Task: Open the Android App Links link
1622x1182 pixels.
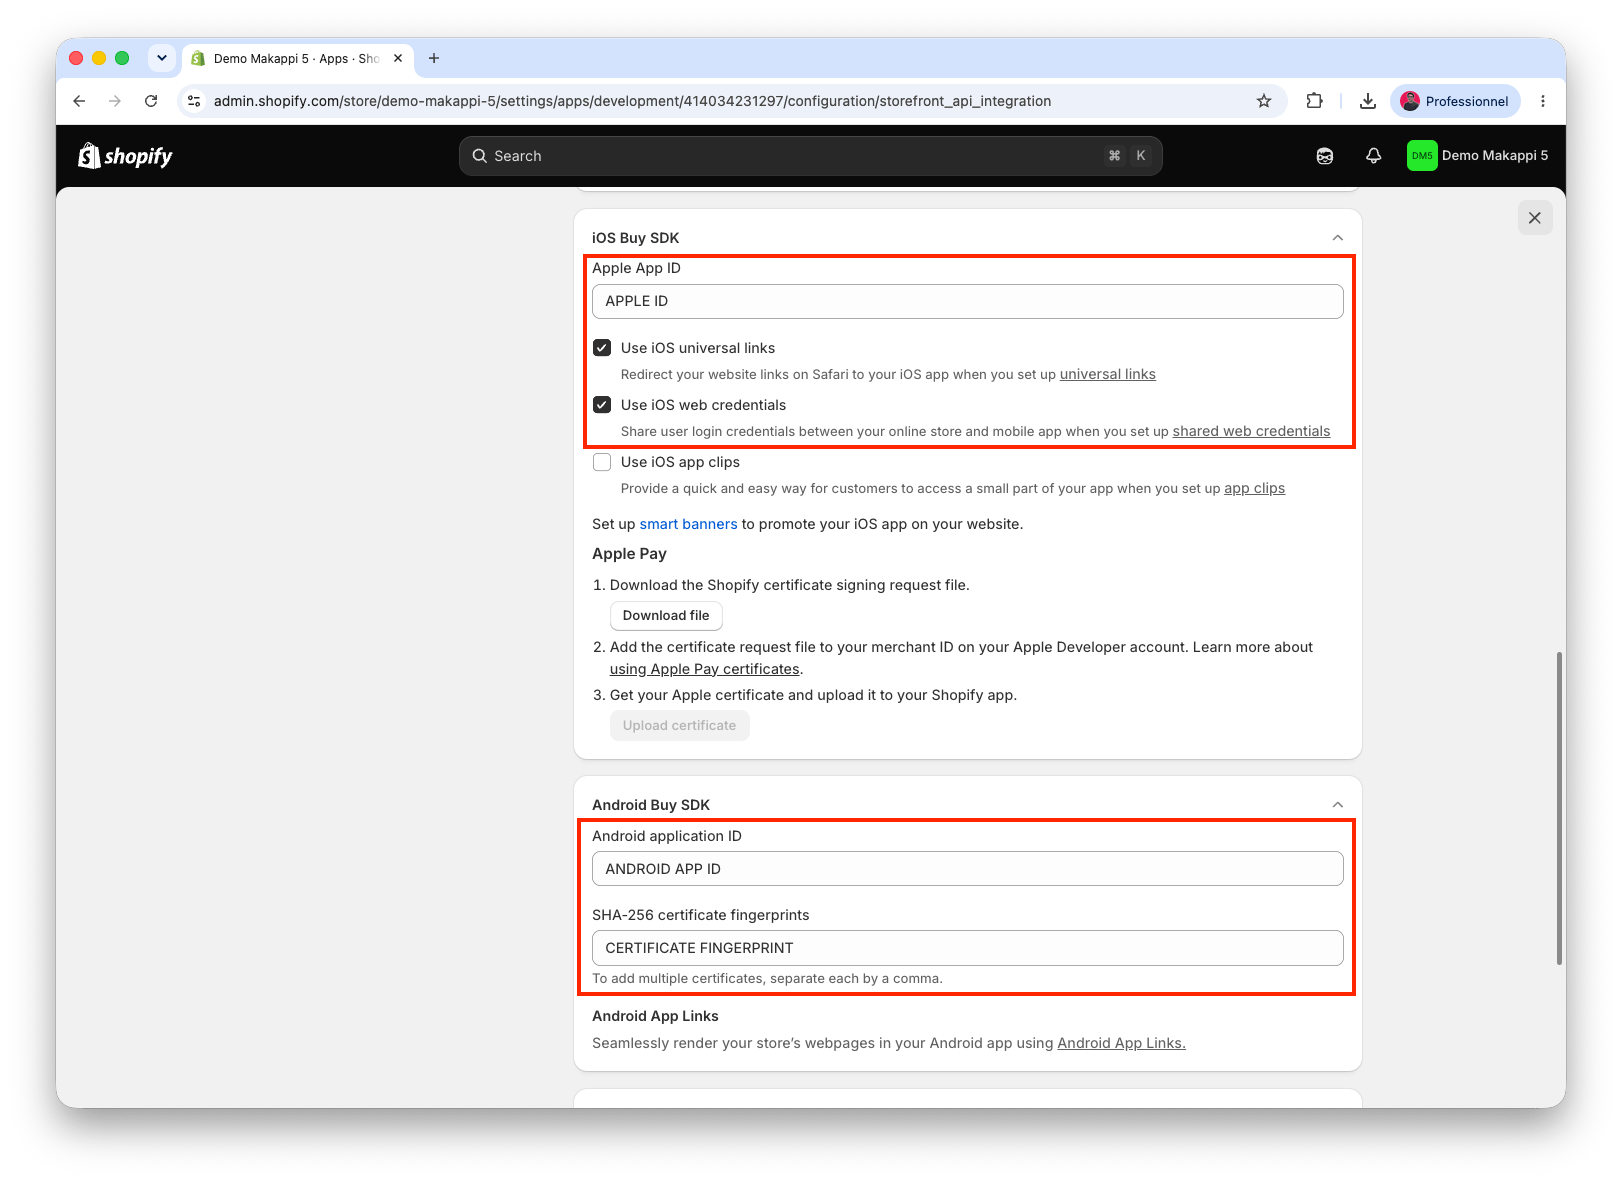Action: pos(1121,1043)
